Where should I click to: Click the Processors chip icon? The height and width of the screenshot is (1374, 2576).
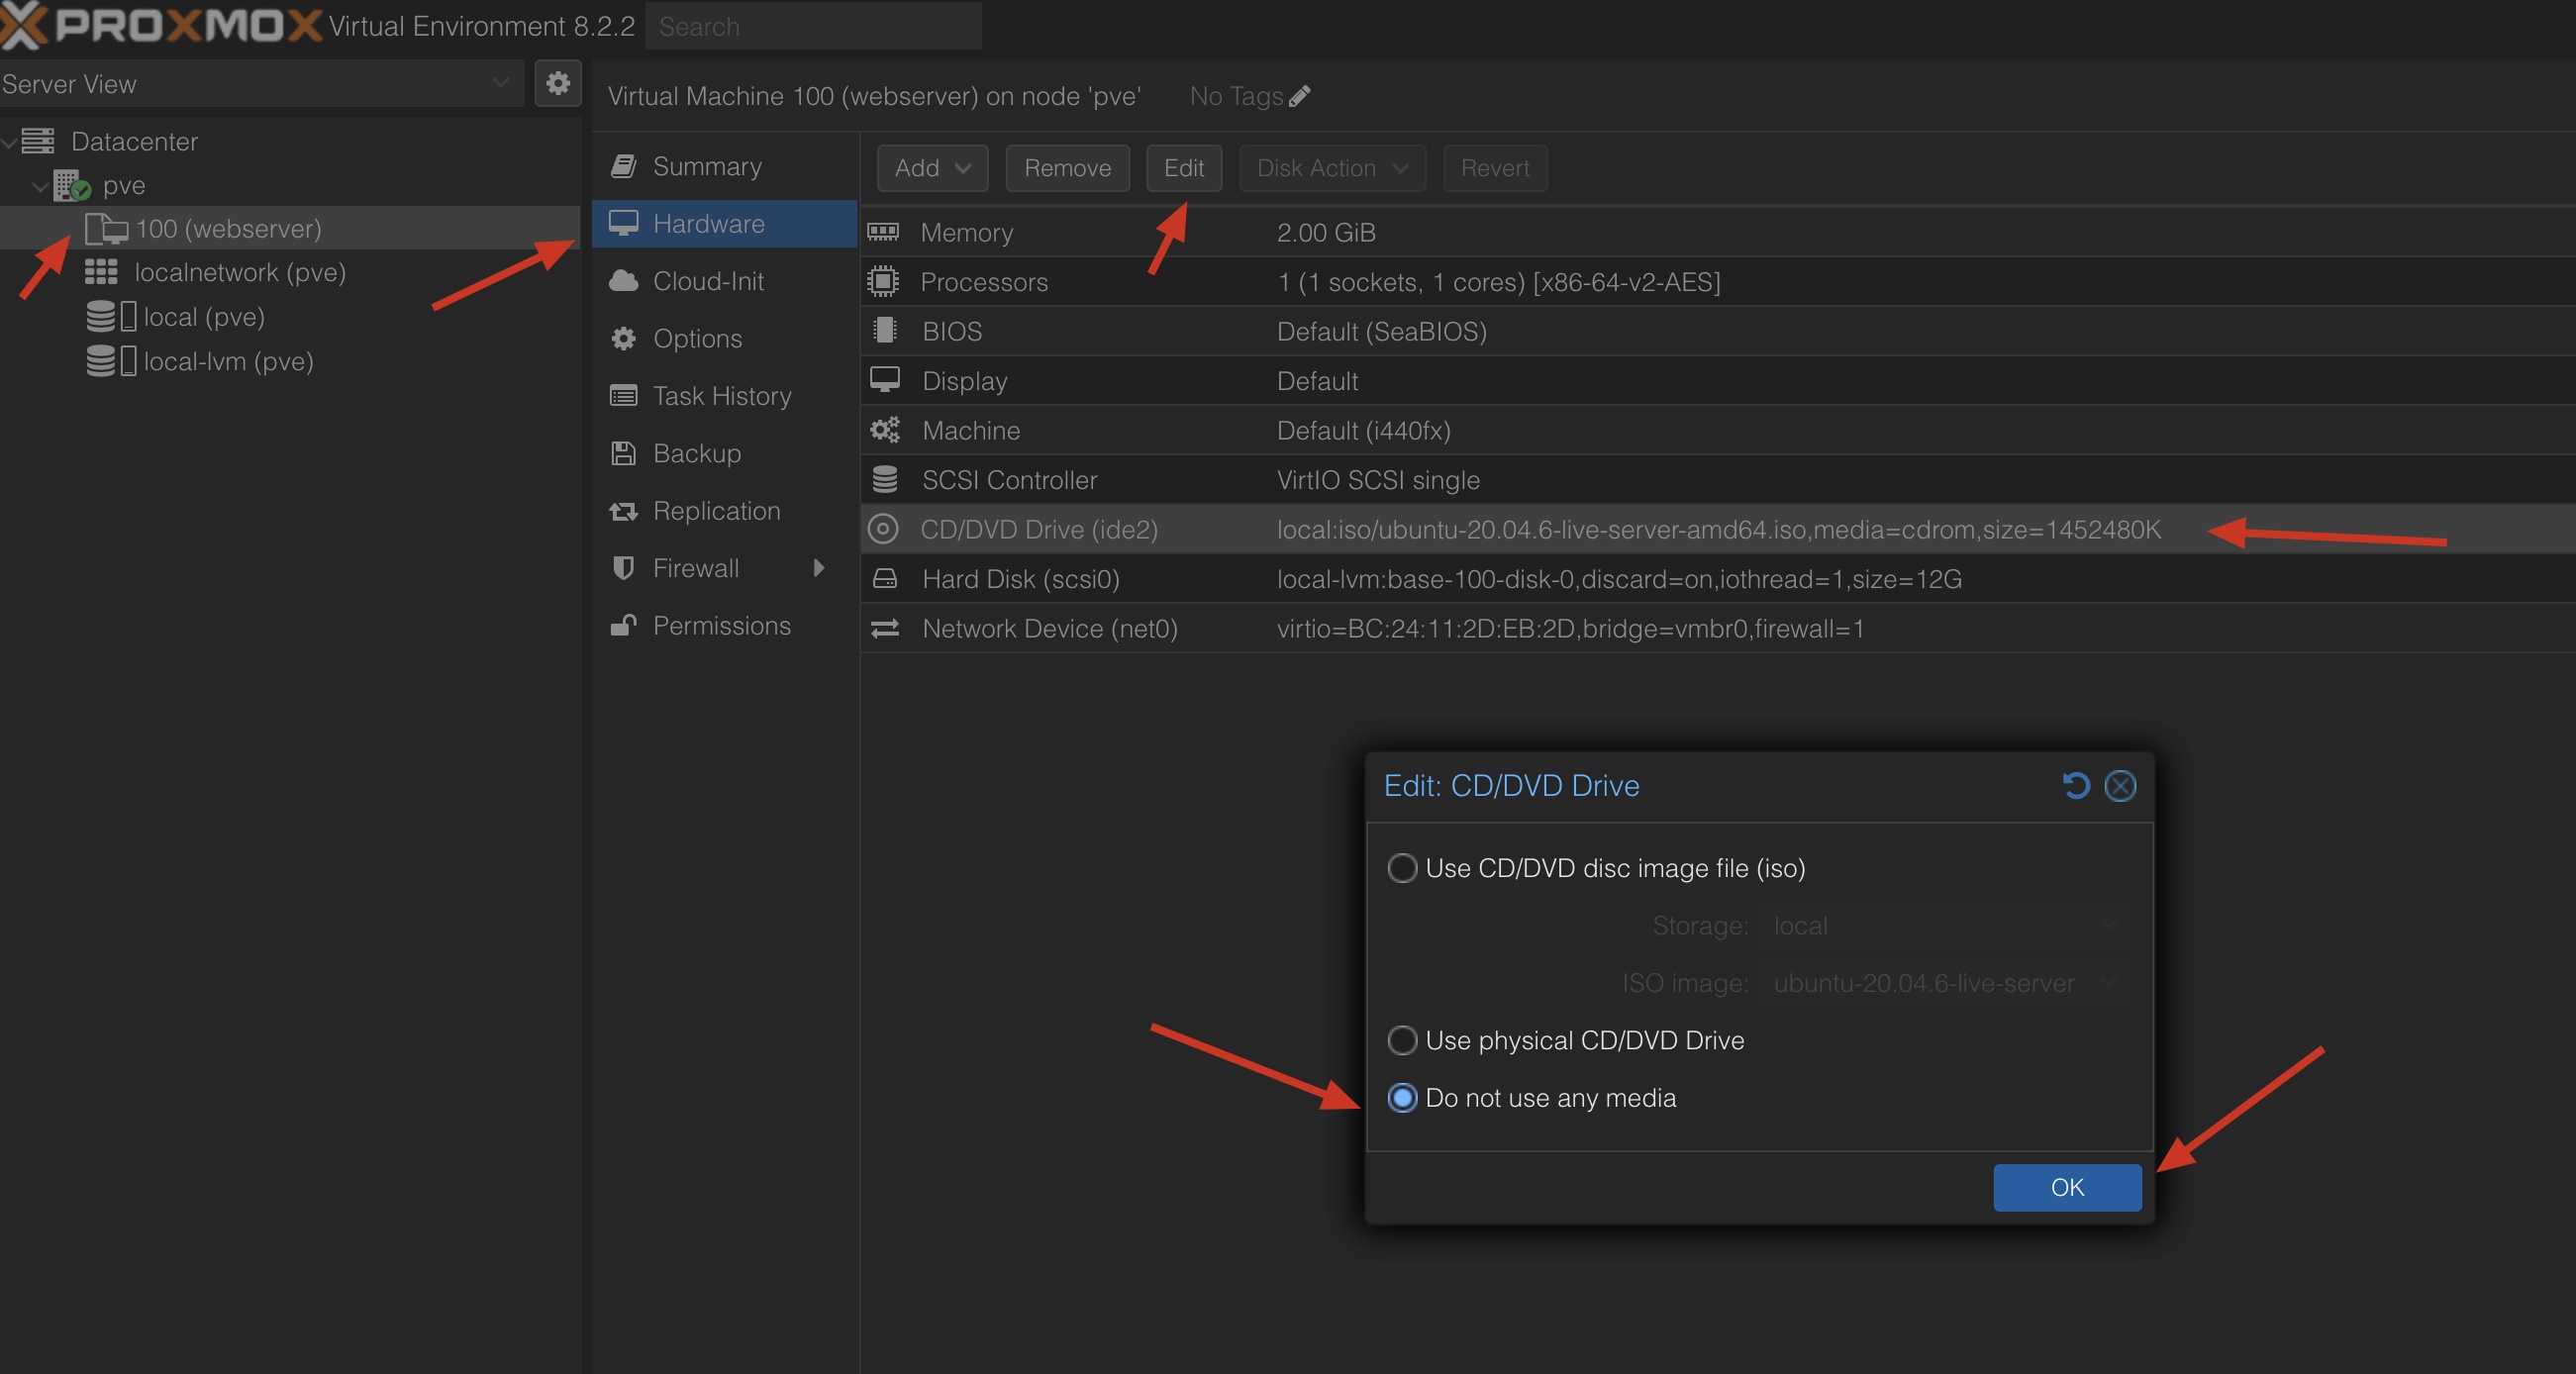[x=883, y=282]
